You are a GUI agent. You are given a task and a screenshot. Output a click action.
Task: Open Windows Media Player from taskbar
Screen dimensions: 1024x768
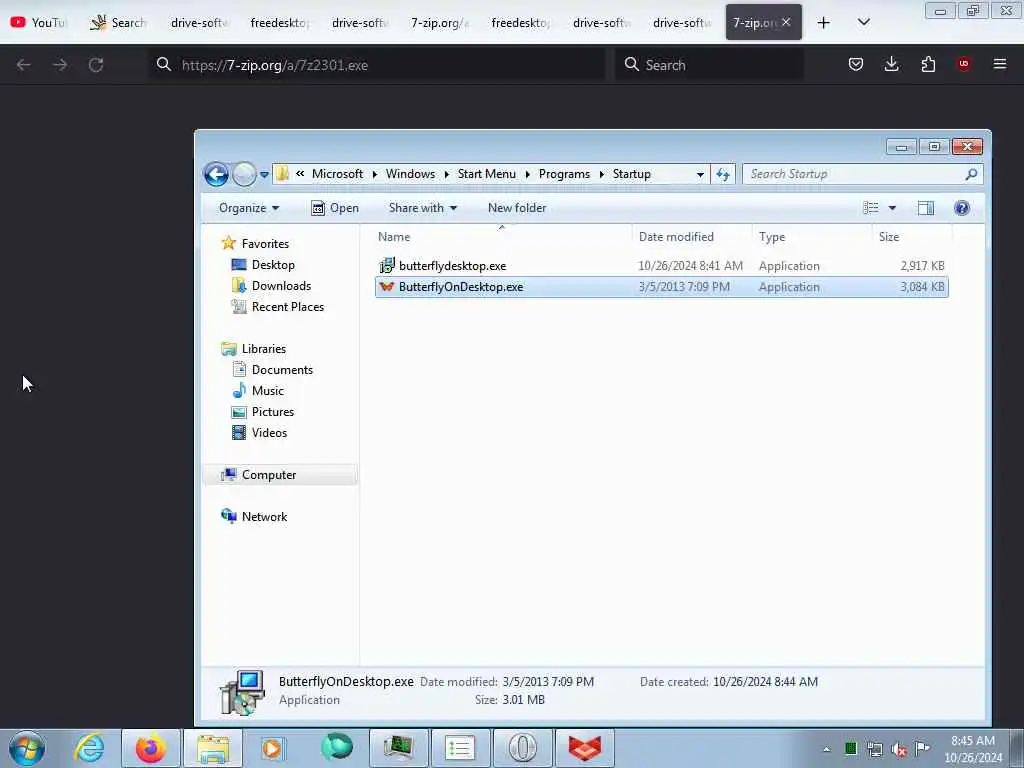(x=272, y=748)
